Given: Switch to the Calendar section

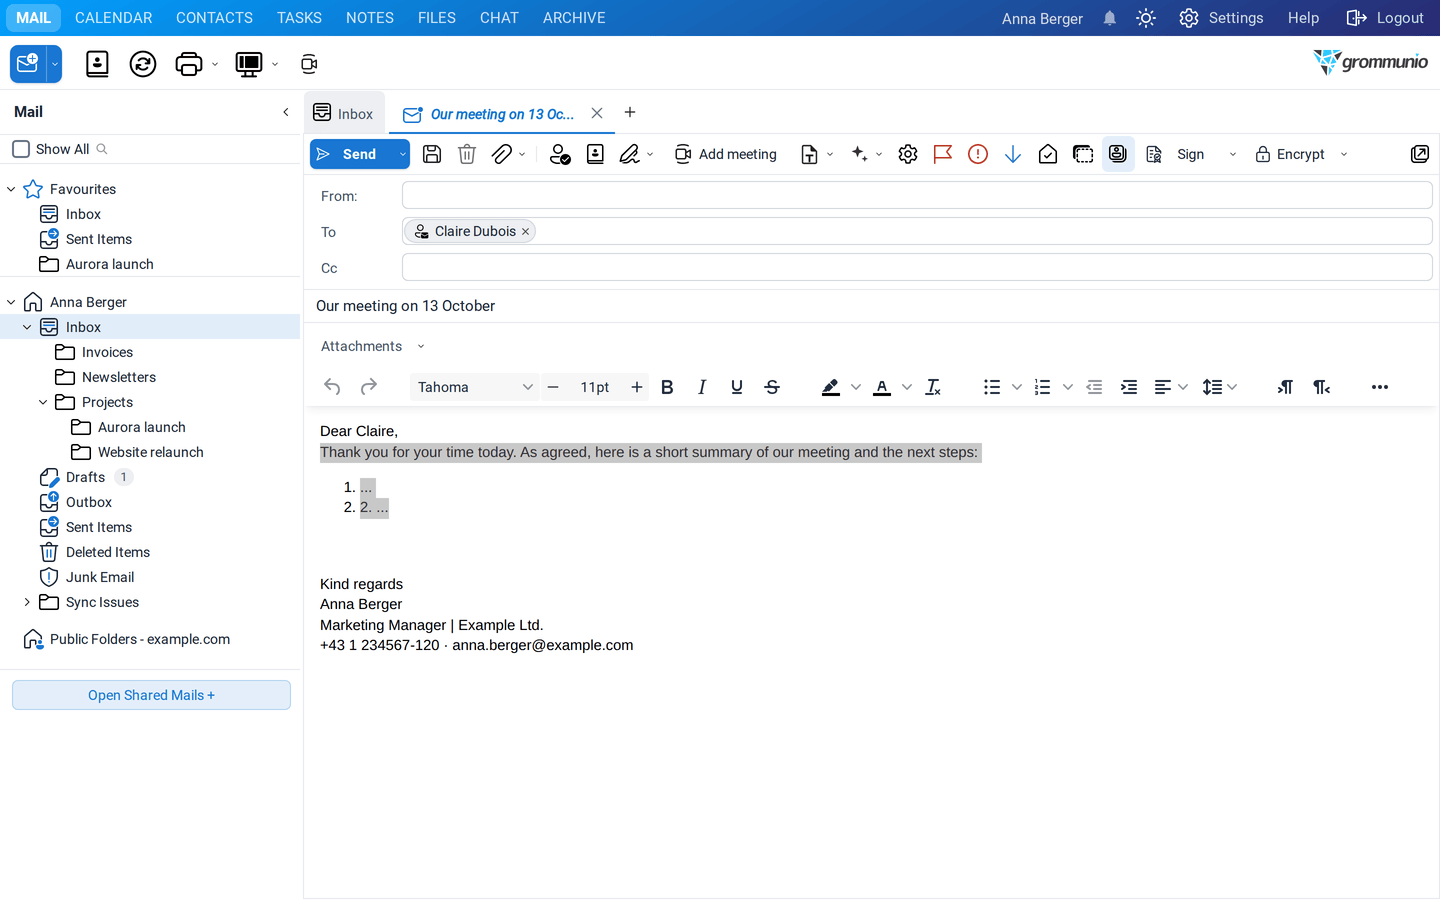Looking at the screenshot, I should pos(114,18).
